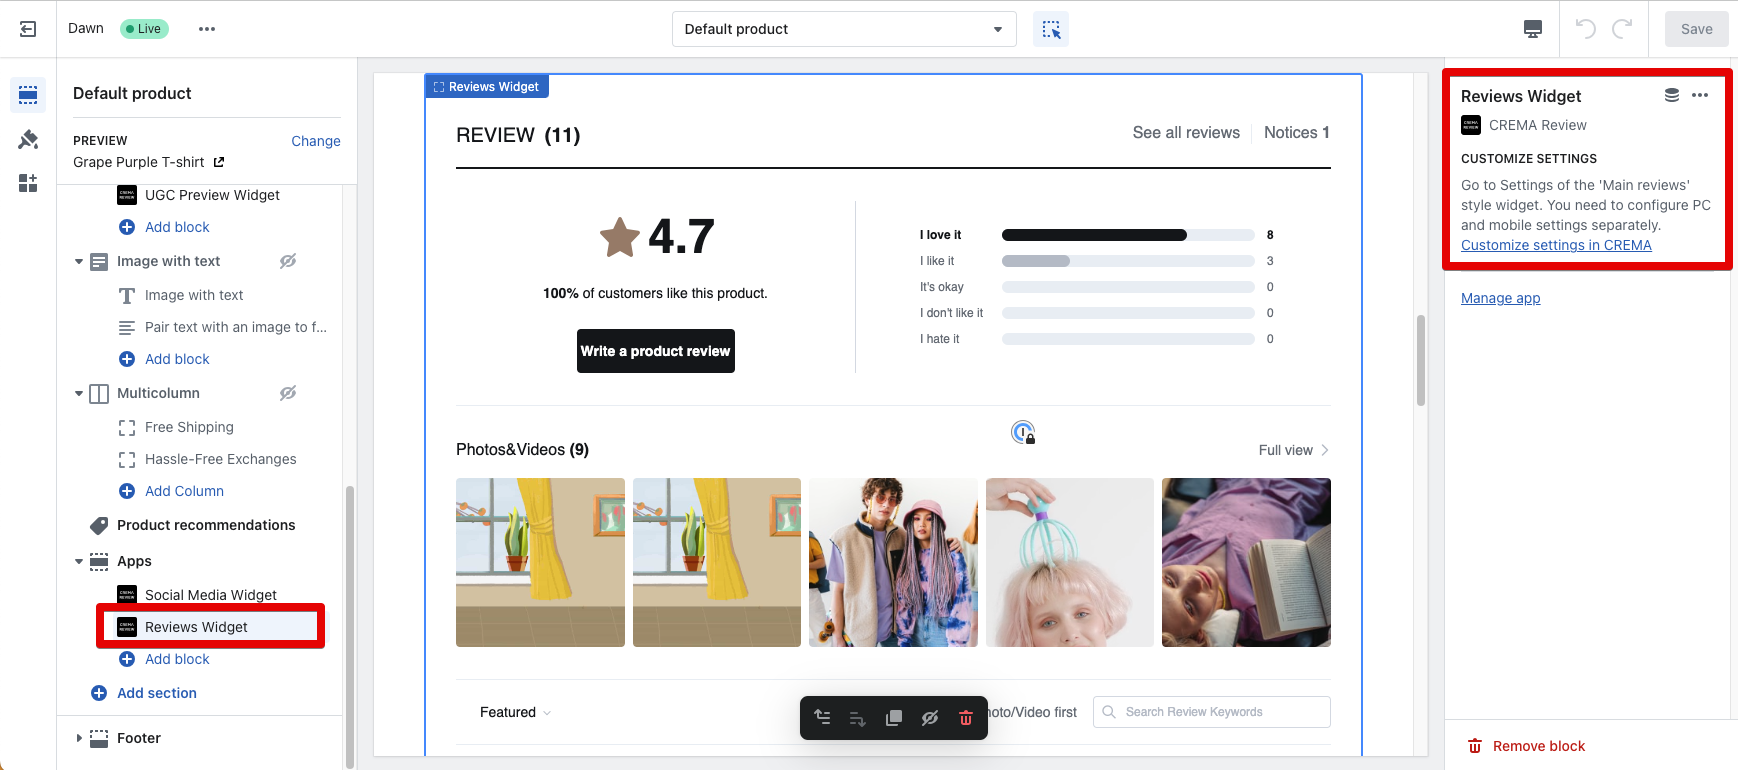Screen dimensions: 1738x770
Task: Show the hidden Image with text section
Action: (x=288, y=261)
